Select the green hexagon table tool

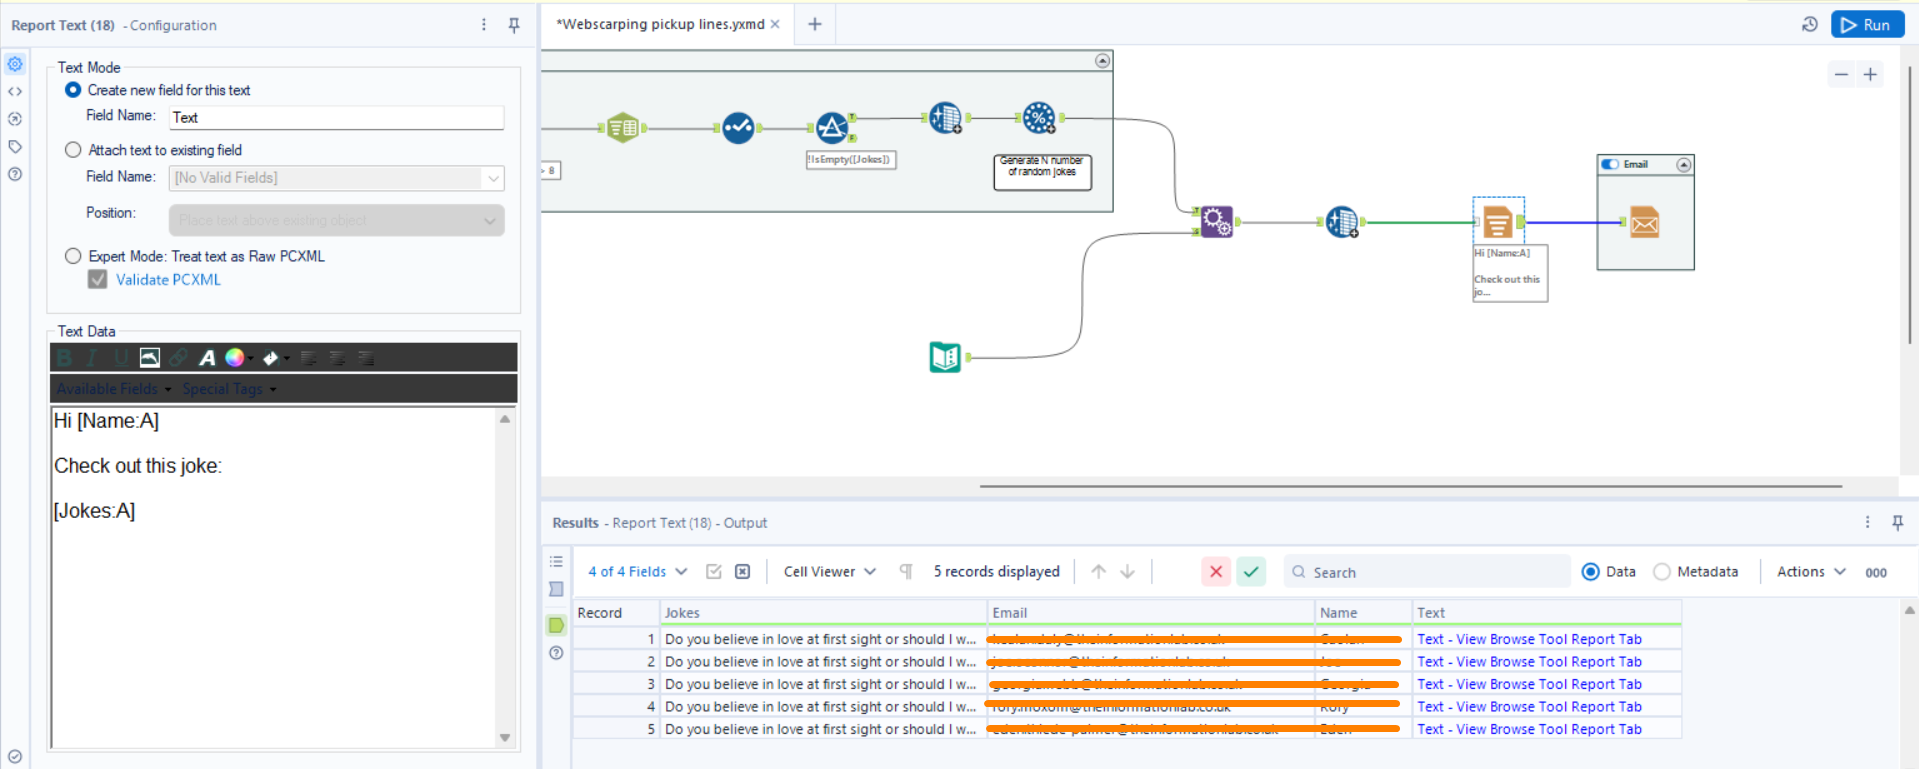[623, 127]
